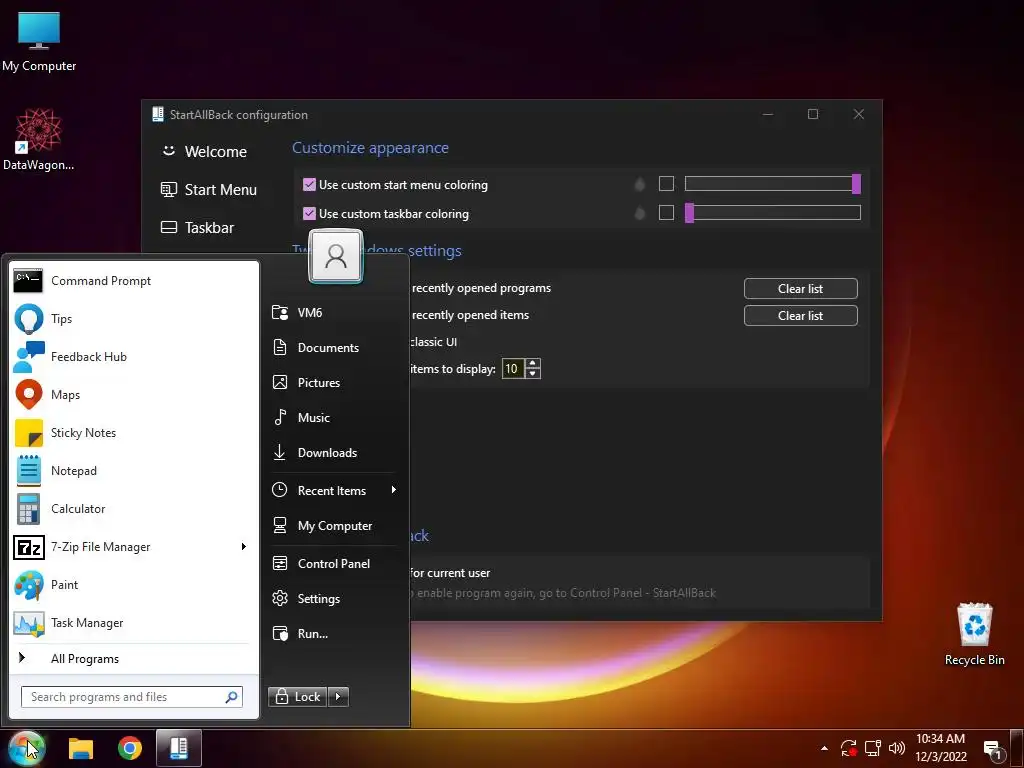The height and width of the screenshot is (768, 1024).
Task: Select DataWagon desktop shortcut
Action: pos(38,140)
